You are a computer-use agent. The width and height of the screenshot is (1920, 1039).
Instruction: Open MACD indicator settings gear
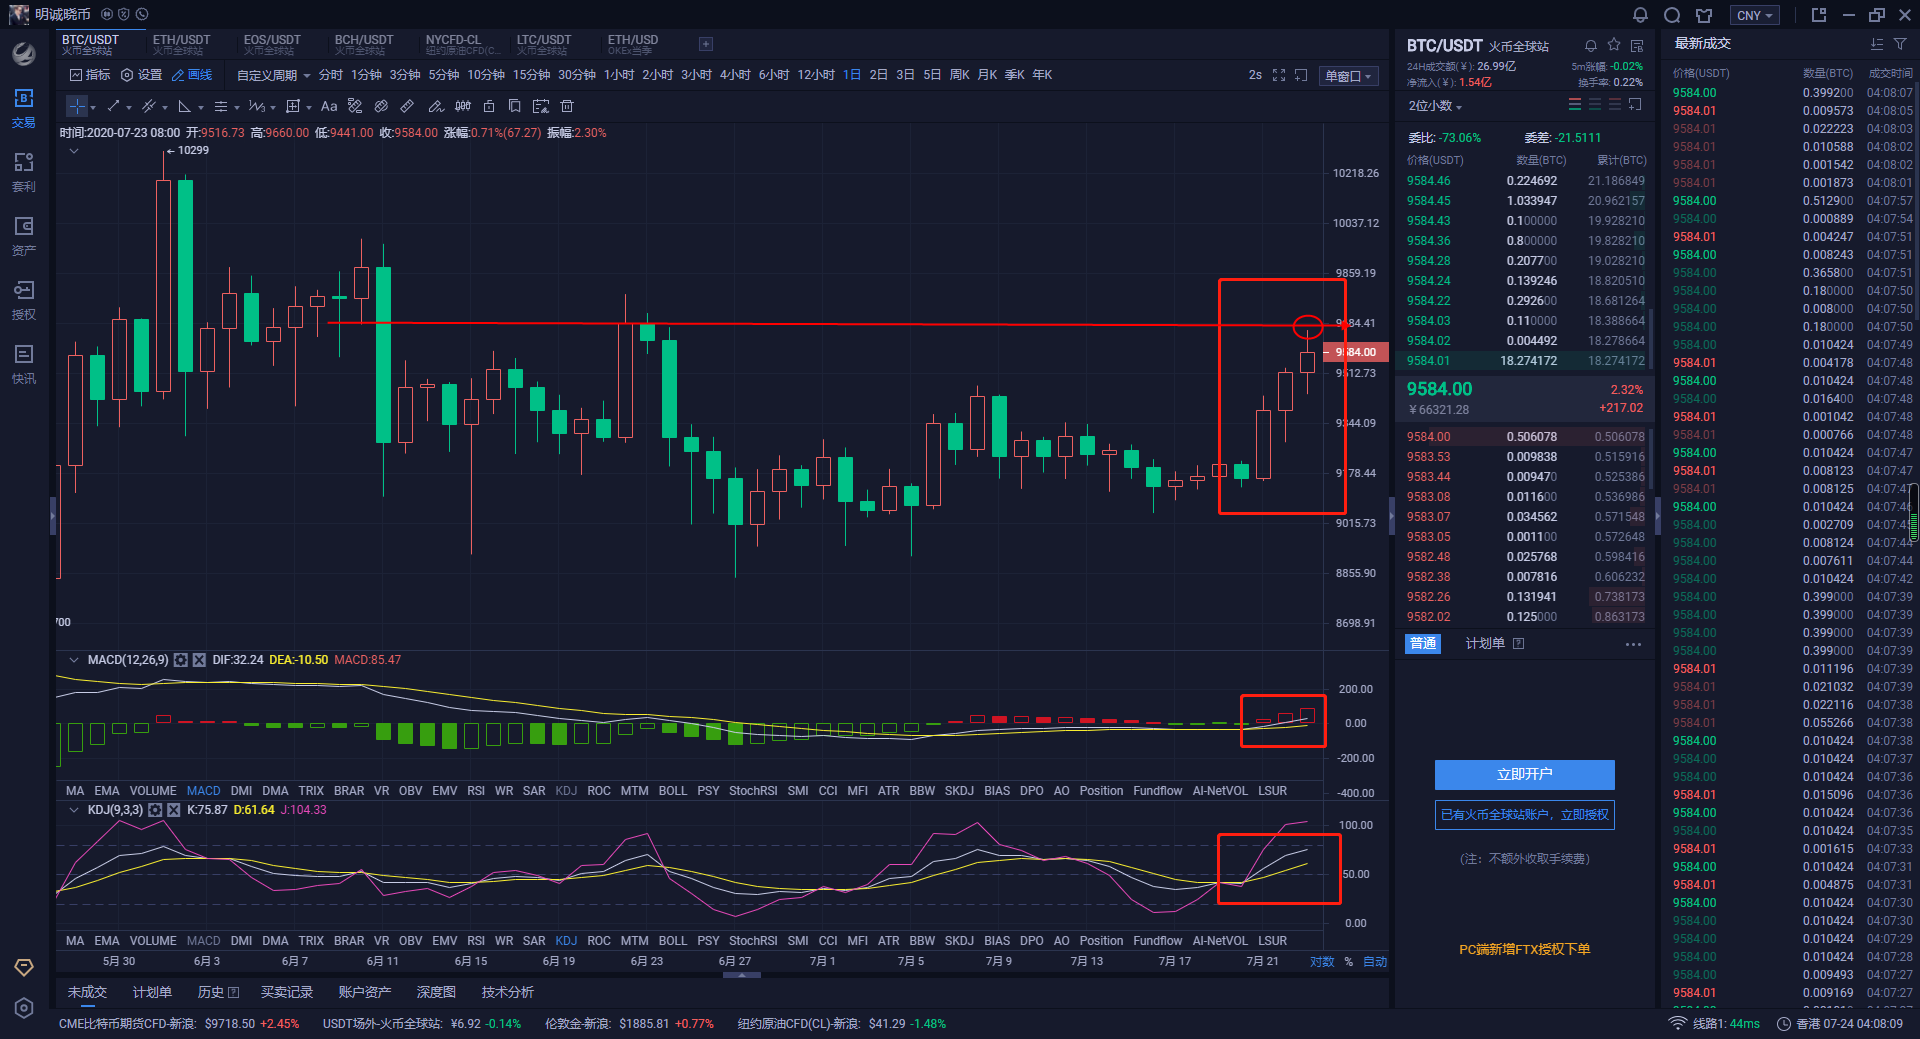(x=181, y=660)
